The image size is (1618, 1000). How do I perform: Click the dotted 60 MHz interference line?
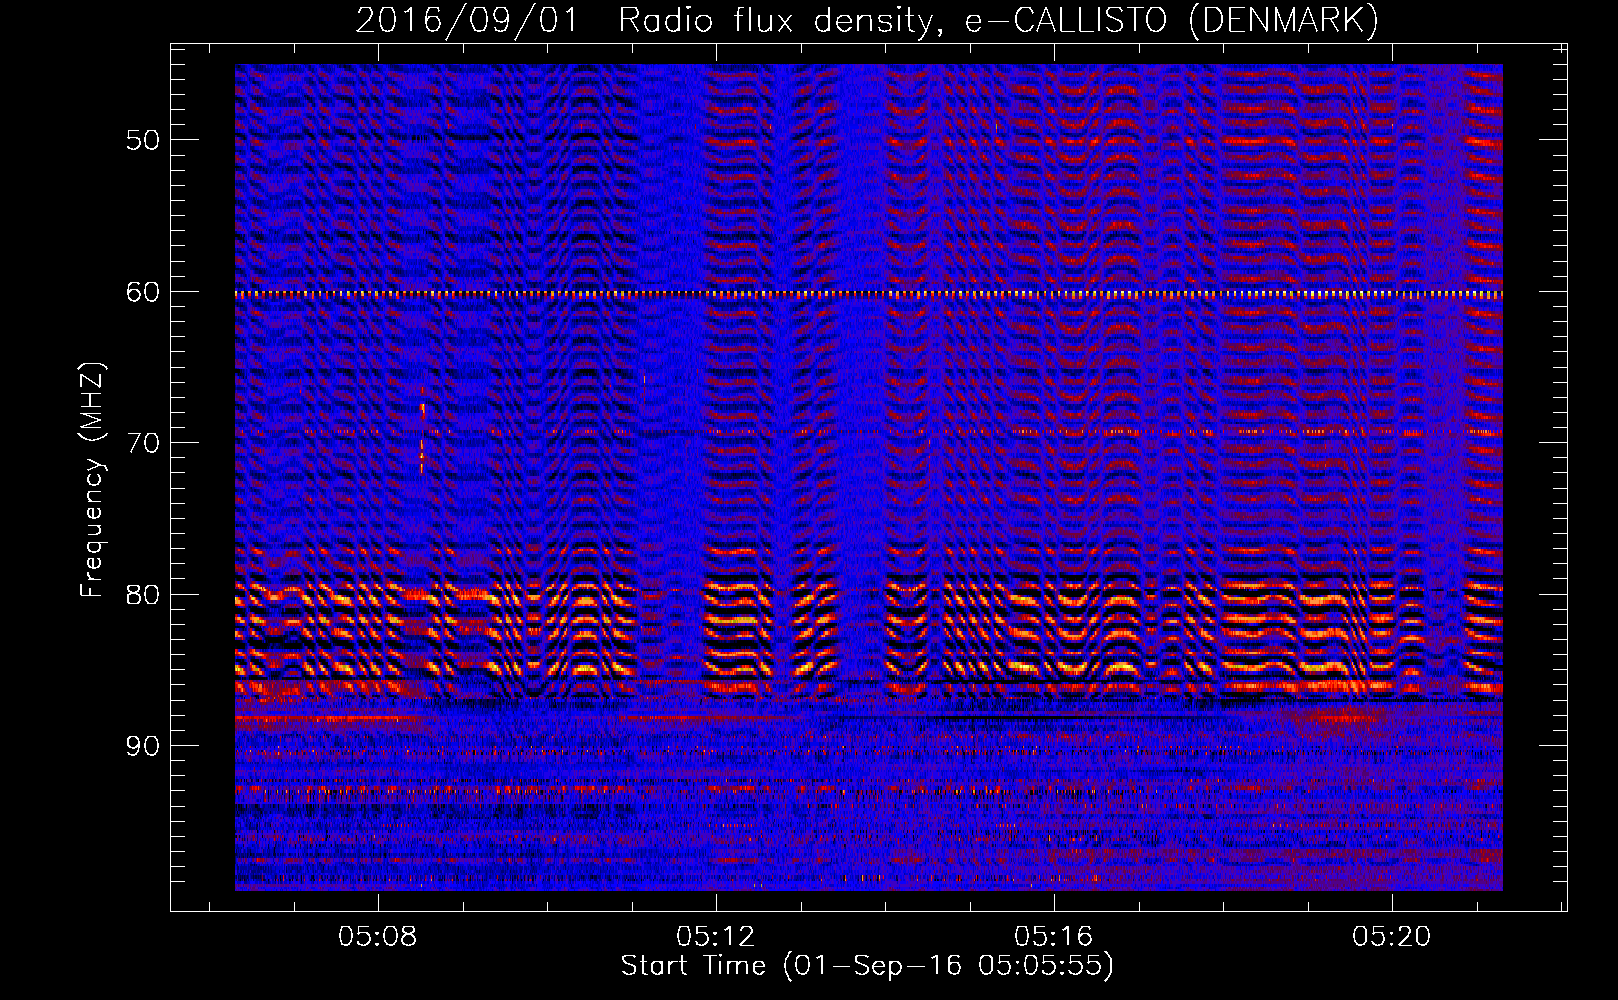[869, 295]
